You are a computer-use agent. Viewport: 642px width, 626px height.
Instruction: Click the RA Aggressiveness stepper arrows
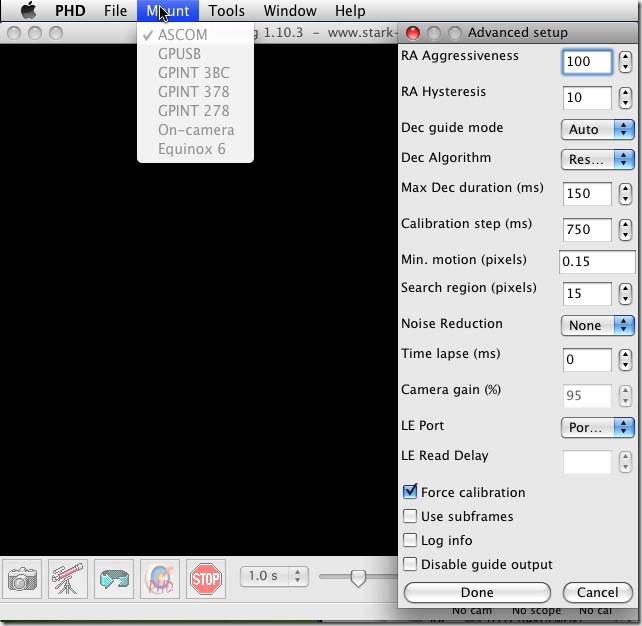point(625,62)
